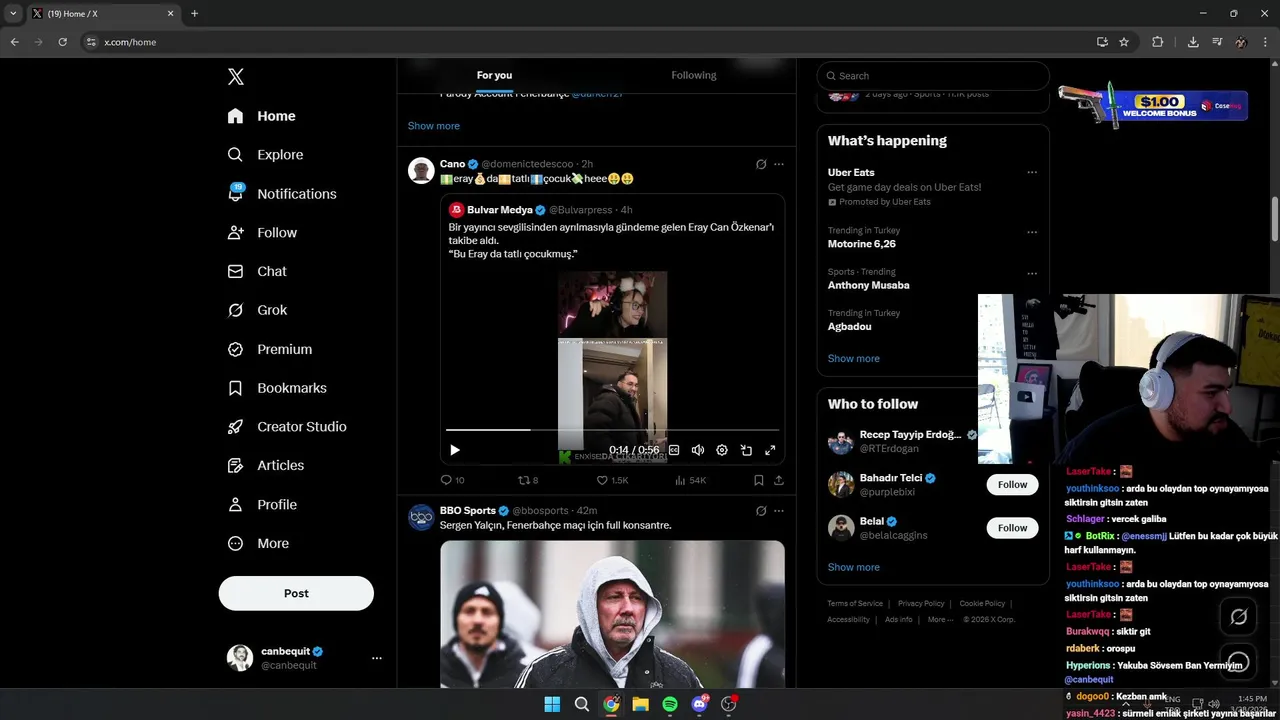Click the Creator Studio rocket icon

point(236,427)
